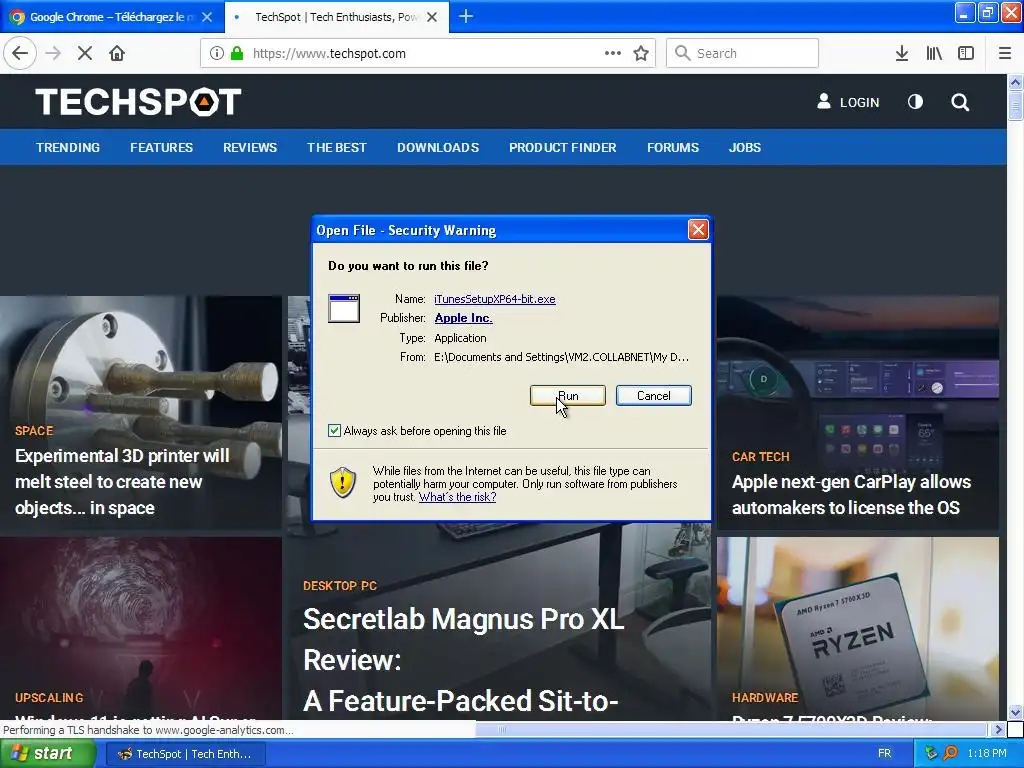Open the DOWNLOADS menu item

(438, 148)
